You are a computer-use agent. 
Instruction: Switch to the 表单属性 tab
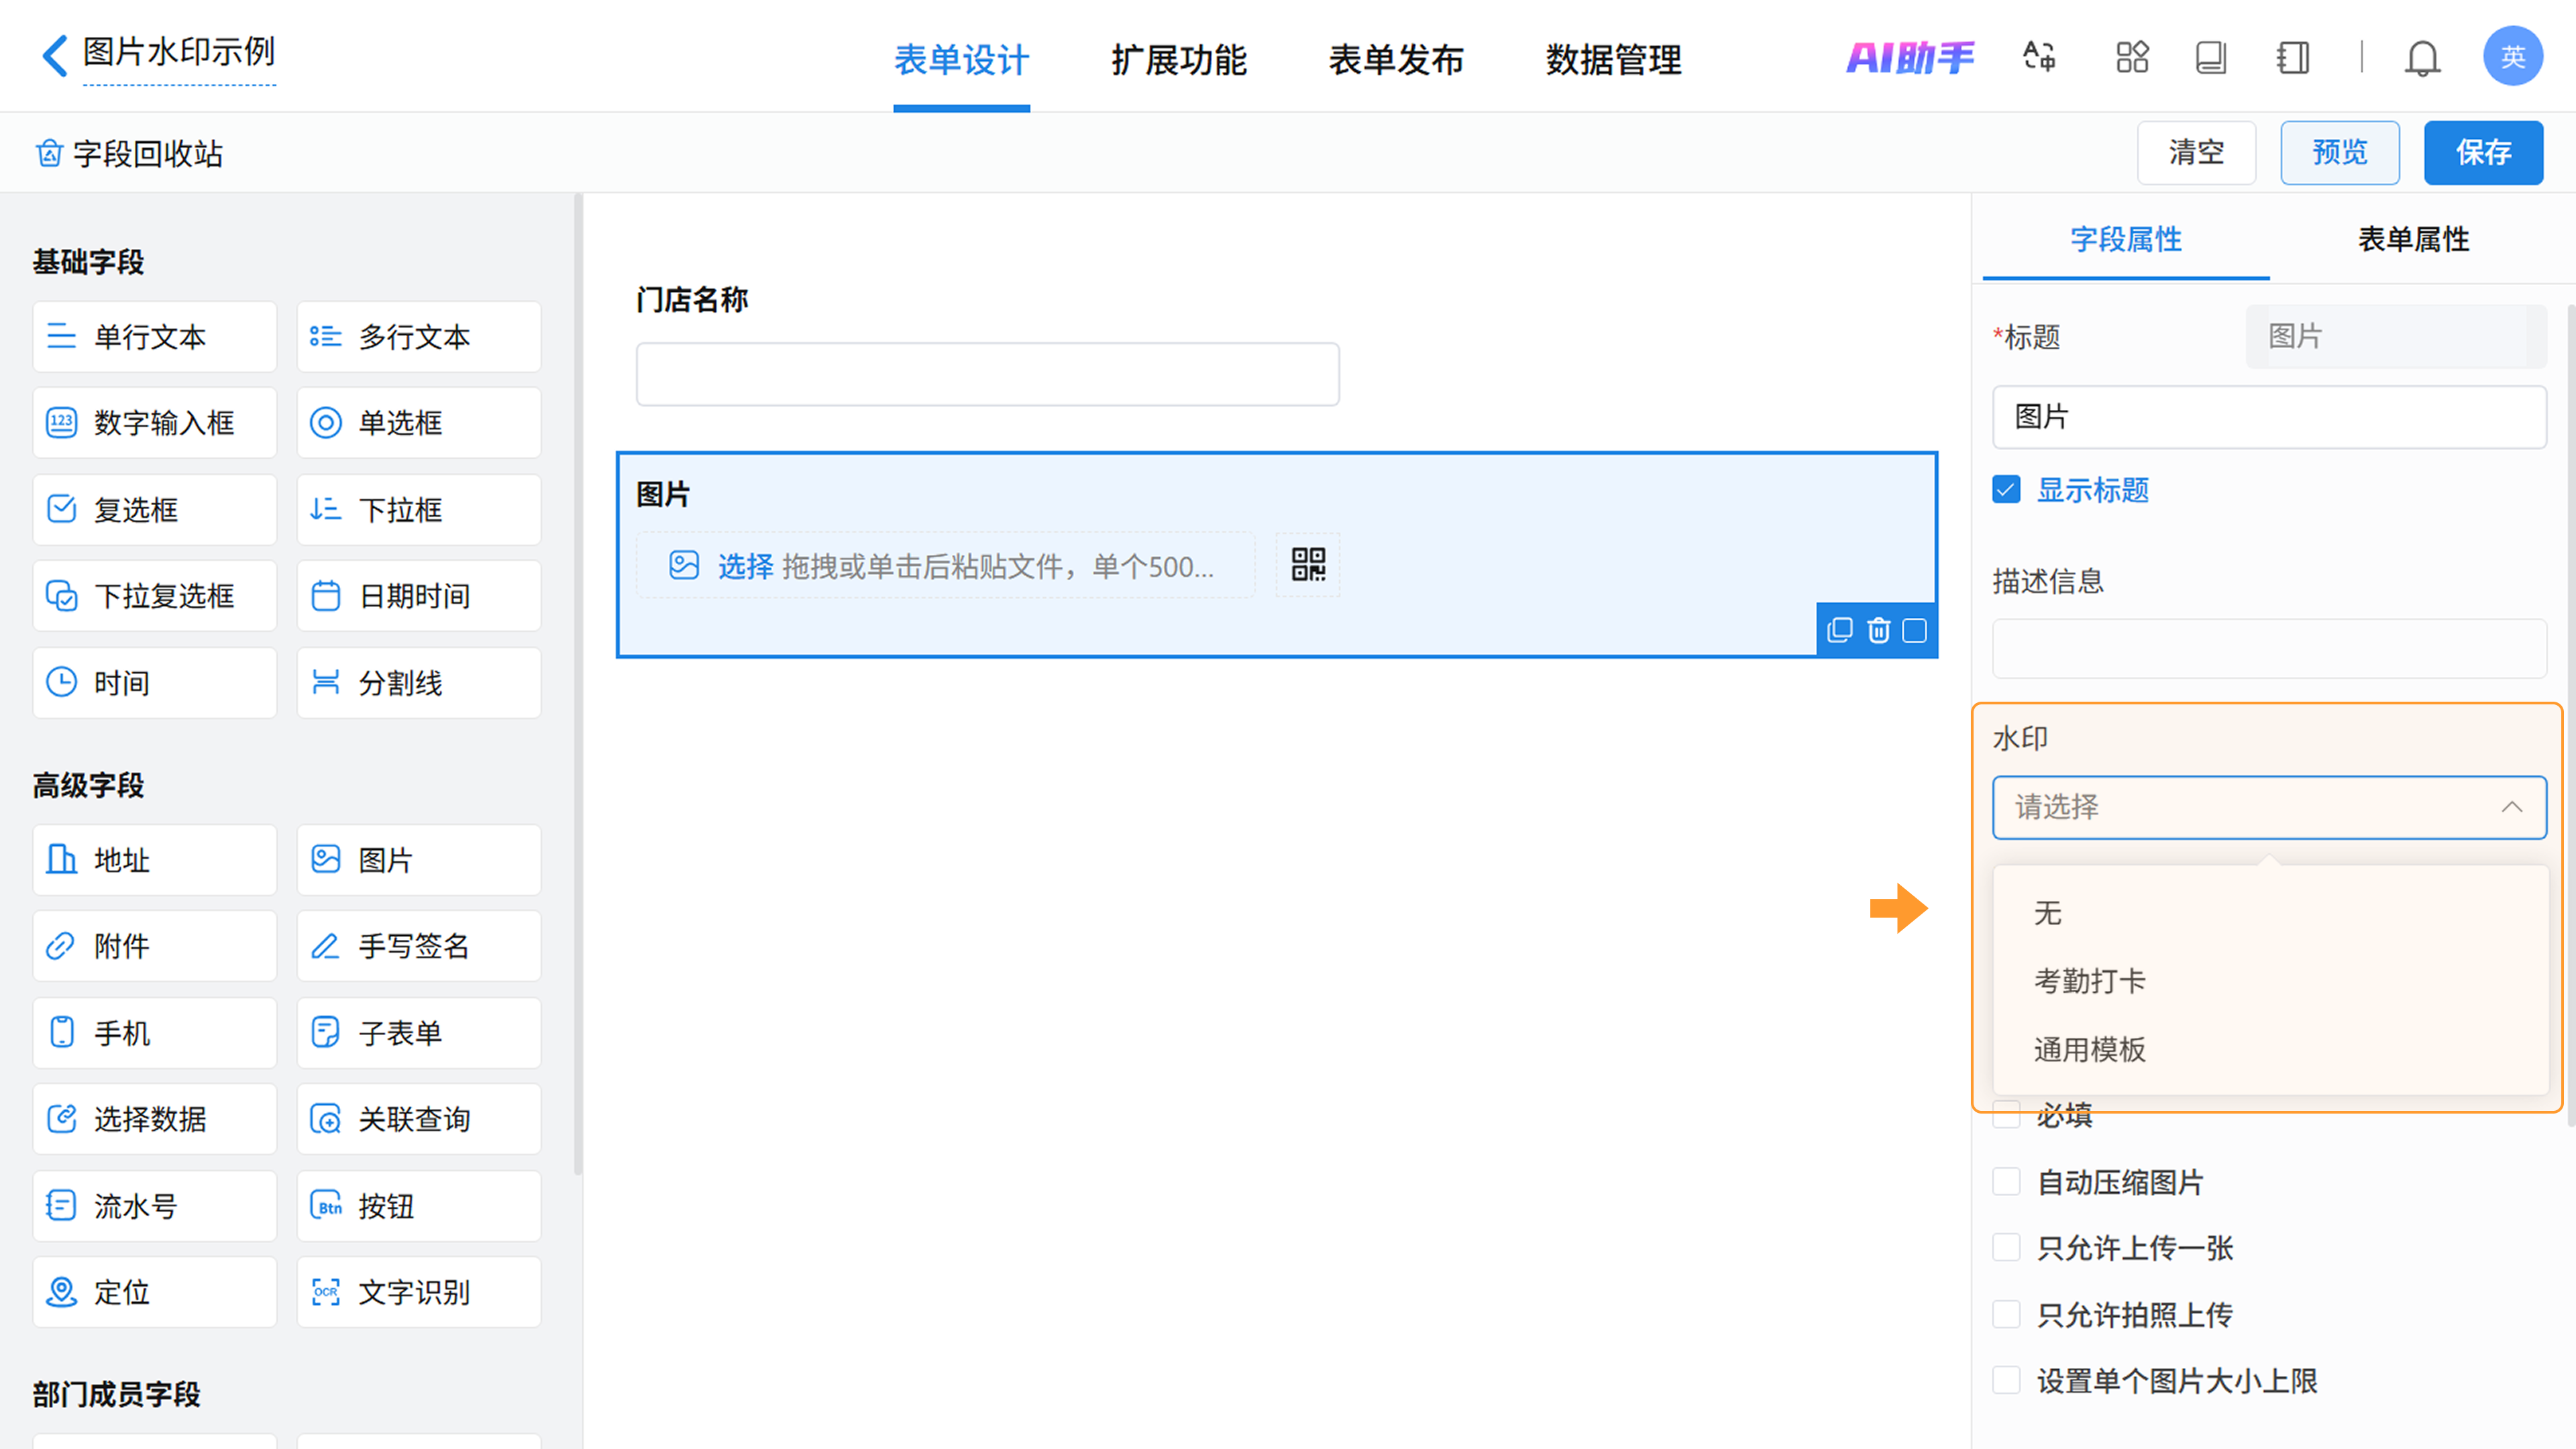pos(2413,240)
